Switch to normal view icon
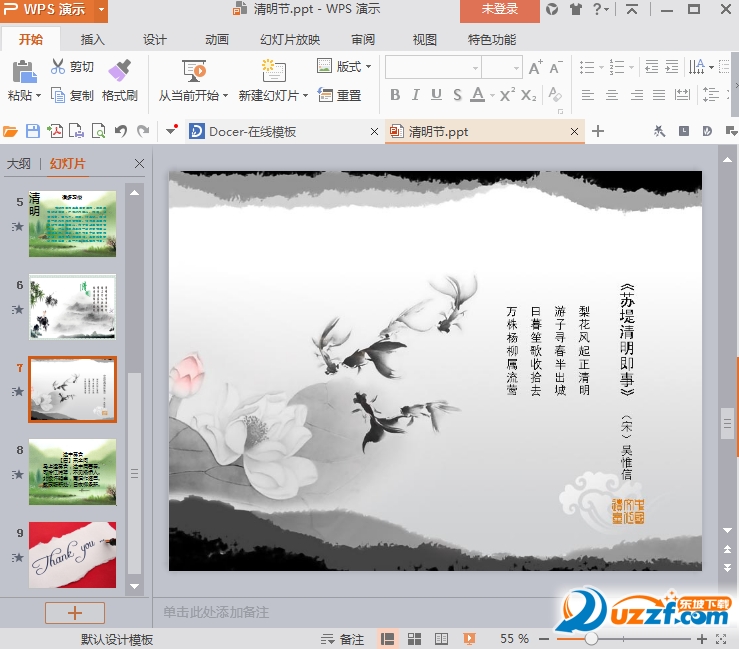Viewport: 739px width, 649px height. point(387,639)
